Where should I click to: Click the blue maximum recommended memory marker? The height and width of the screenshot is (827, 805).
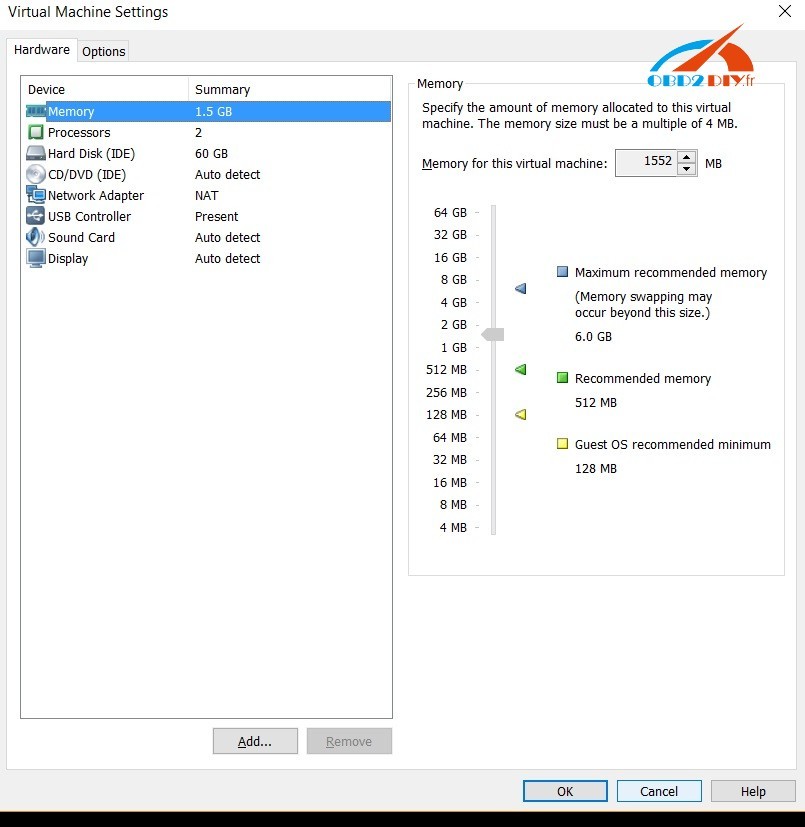tap(521, 289)
